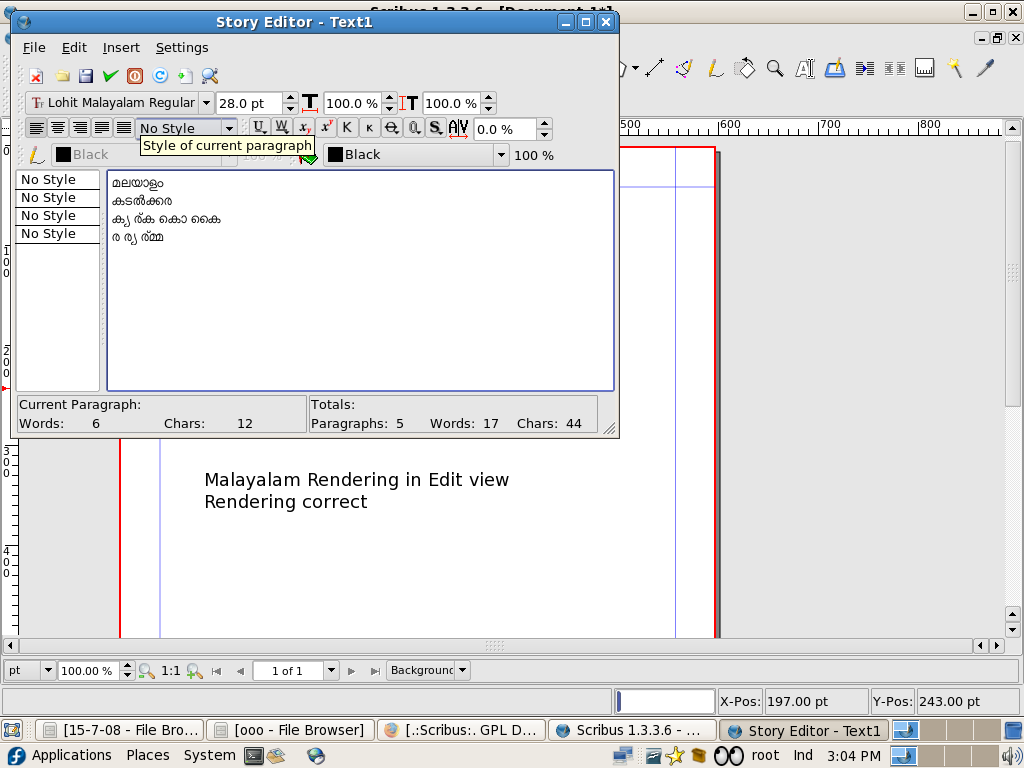
Task: Select the Zoom magnifier tool in main toolbar
Action: tap(775, 68)
